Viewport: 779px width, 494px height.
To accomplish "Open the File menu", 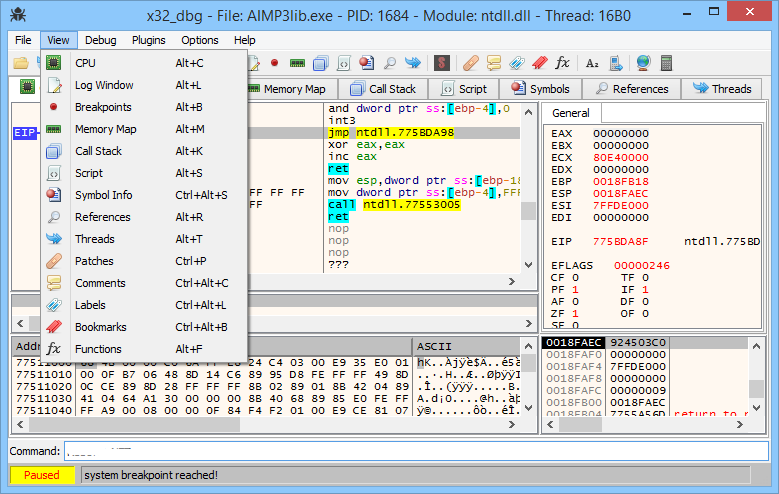I will point(23,40).
